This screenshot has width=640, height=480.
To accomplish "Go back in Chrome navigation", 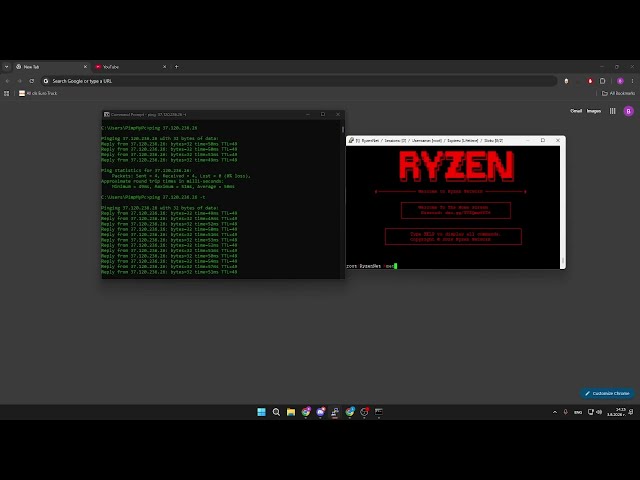I will coord(8,81).
